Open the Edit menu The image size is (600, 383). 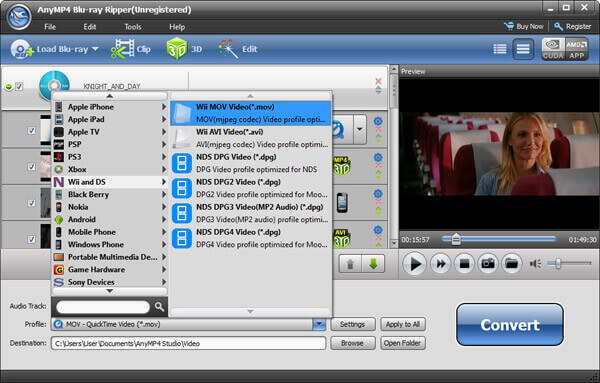pos(90,27)
